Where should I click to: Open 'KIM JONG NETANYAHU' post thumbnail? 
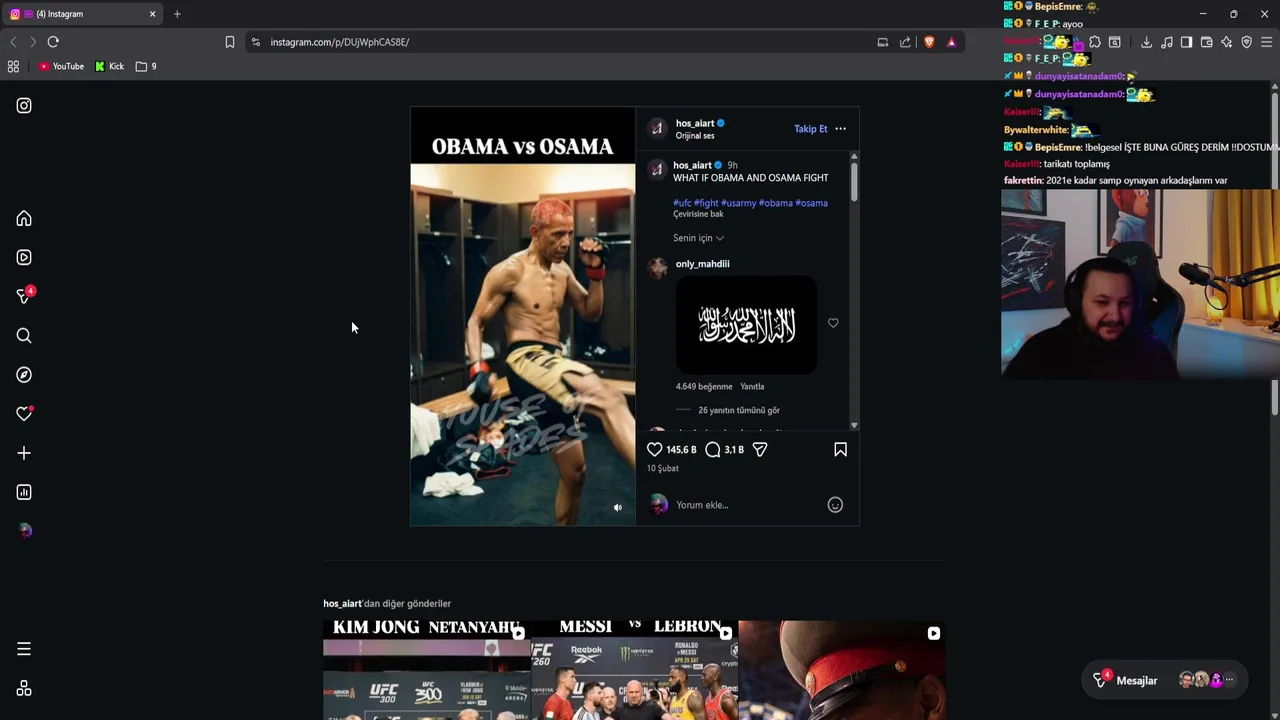pos(427,670)
